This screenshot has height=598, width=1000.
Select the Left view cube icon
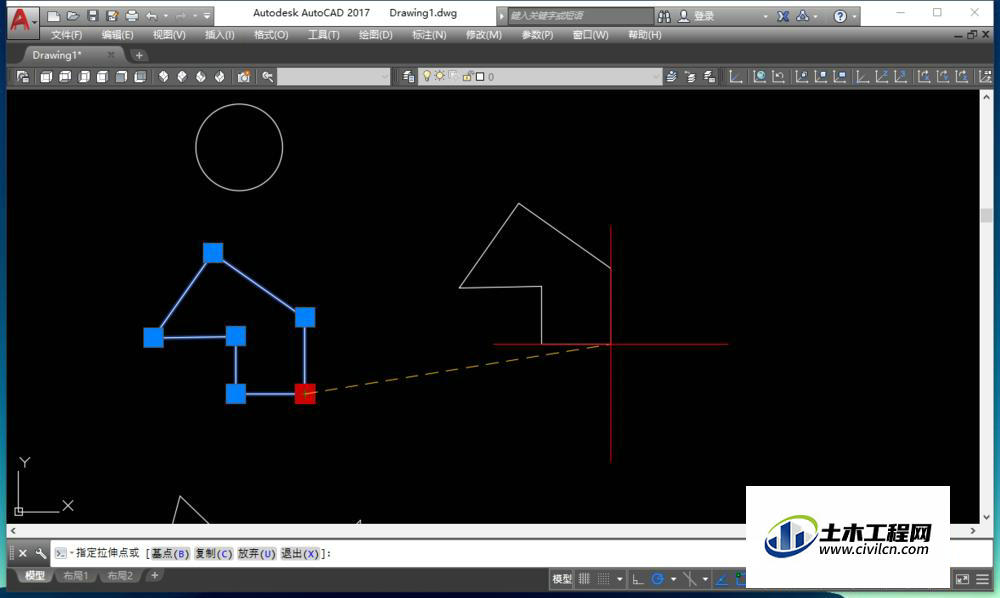pyautogui.click(x=84, y=77)
